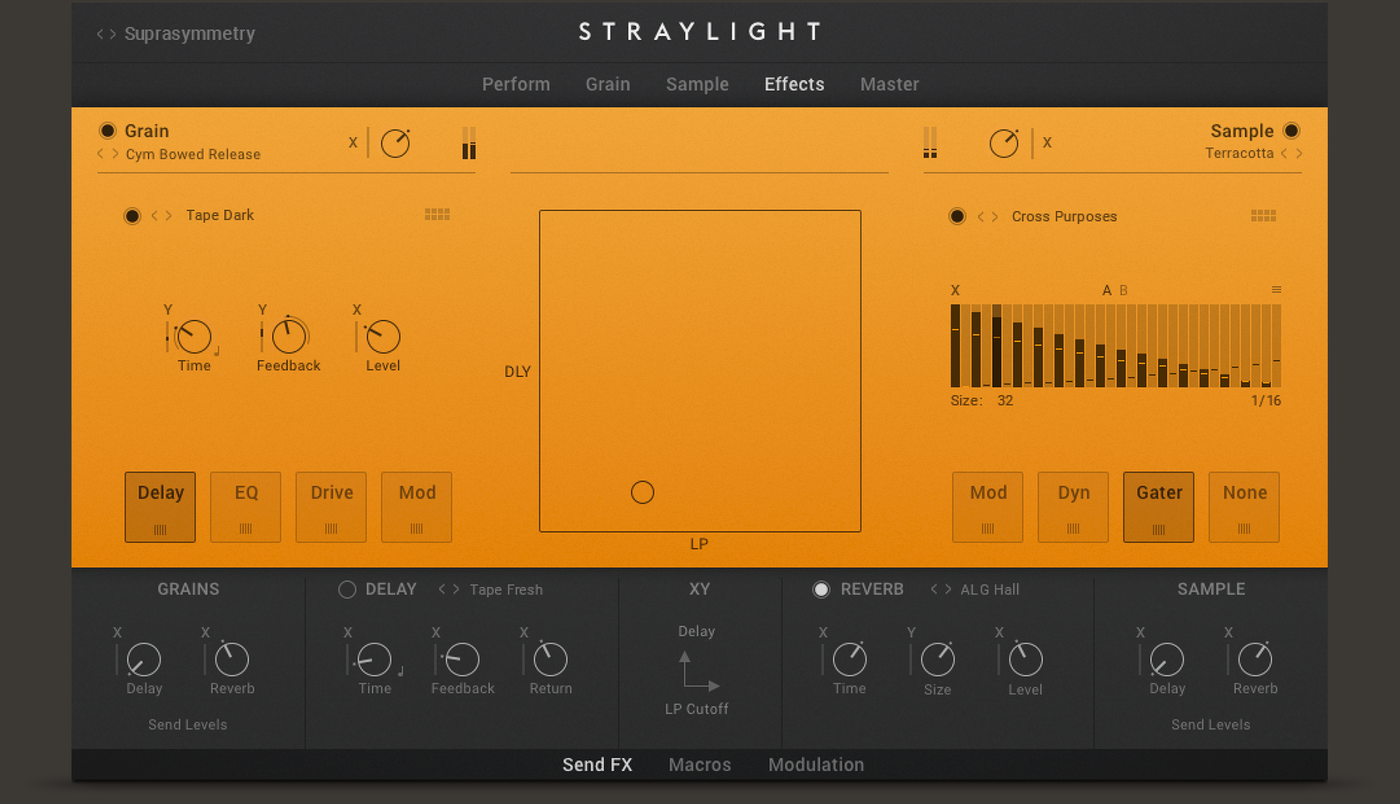The height and width of the screenshot is (804, 1400).
Task: Select previous Tape Fresh delay preset arrow
Action: [x=442, y=590]
